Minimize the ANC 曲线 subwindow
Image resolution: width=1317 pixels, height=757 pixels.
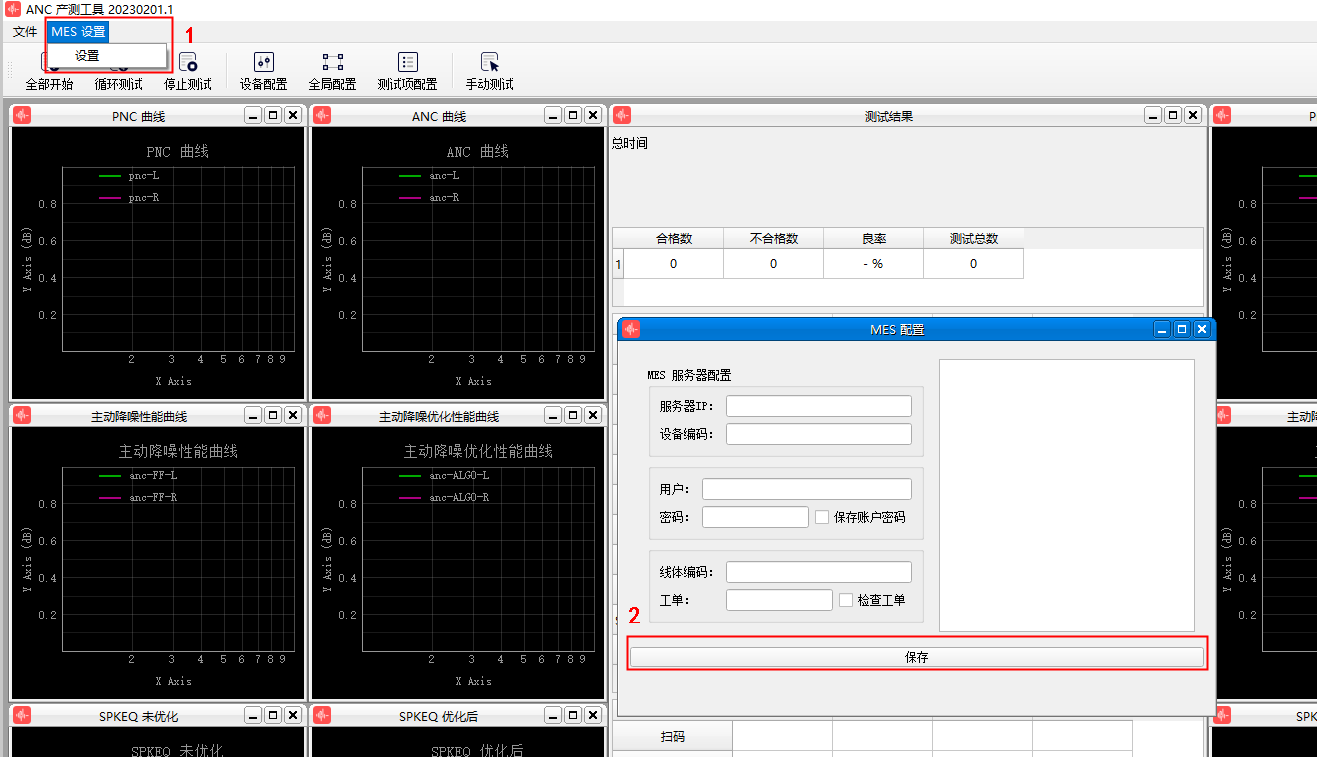pos(553,115)
